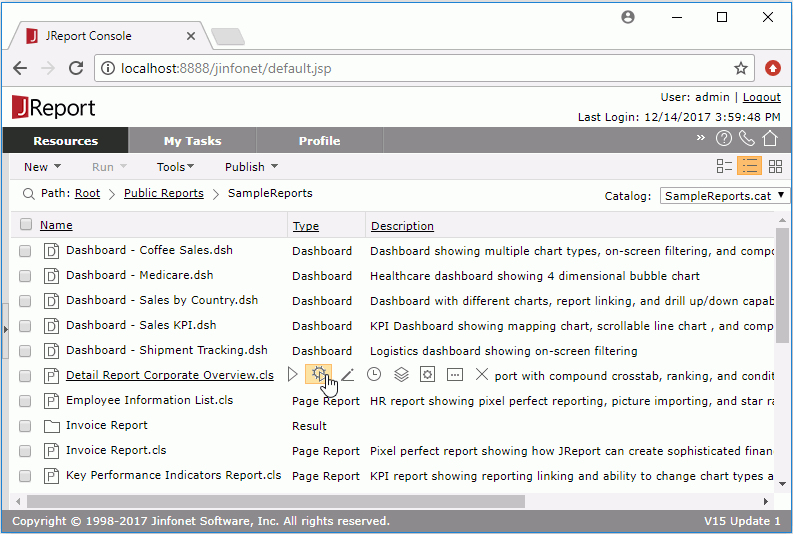Select Key Performance Indicators Report.cls row
Screen dimensions: 793x534
pyautogui.click(x=393, y=476)
